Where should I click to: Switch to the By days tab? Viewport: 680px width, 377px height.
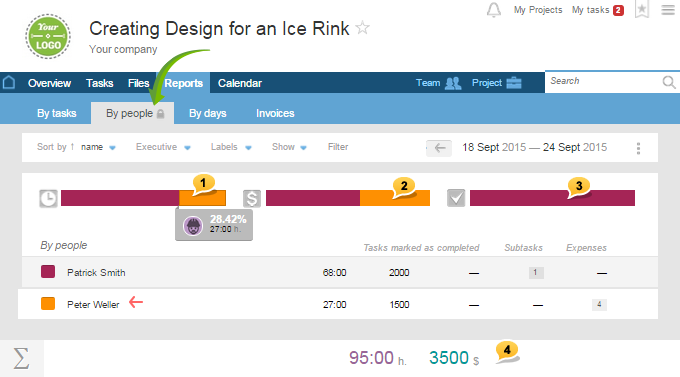(208, 113)
